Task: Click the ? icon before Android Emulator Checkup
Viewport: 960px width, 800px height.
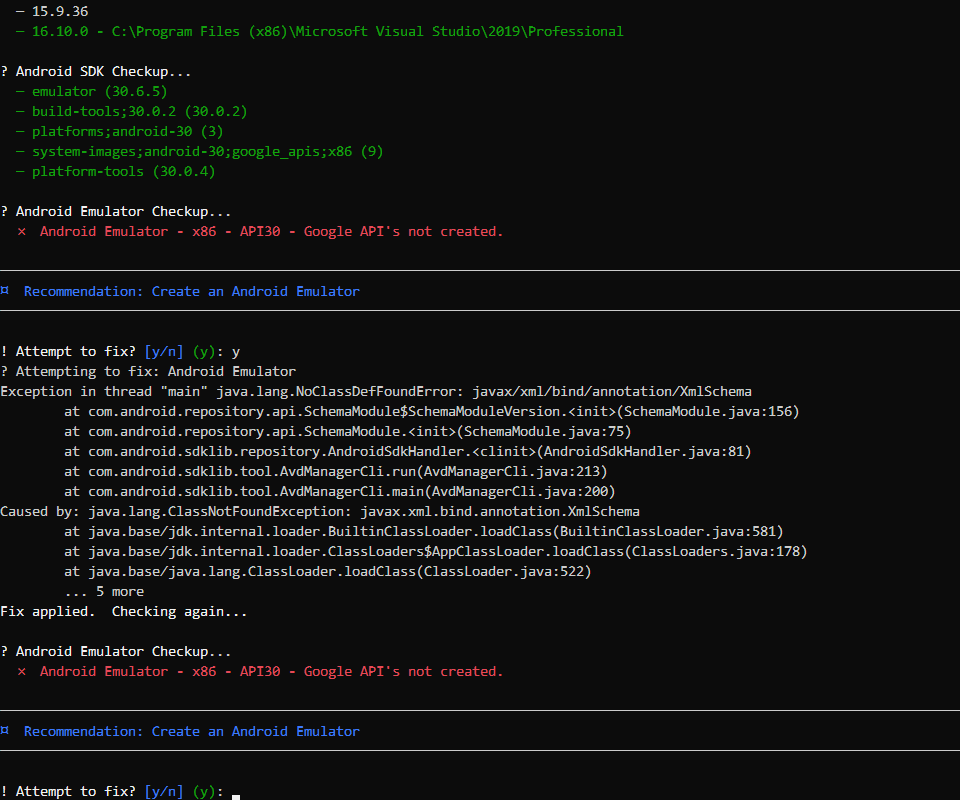Action: point(3,211)
